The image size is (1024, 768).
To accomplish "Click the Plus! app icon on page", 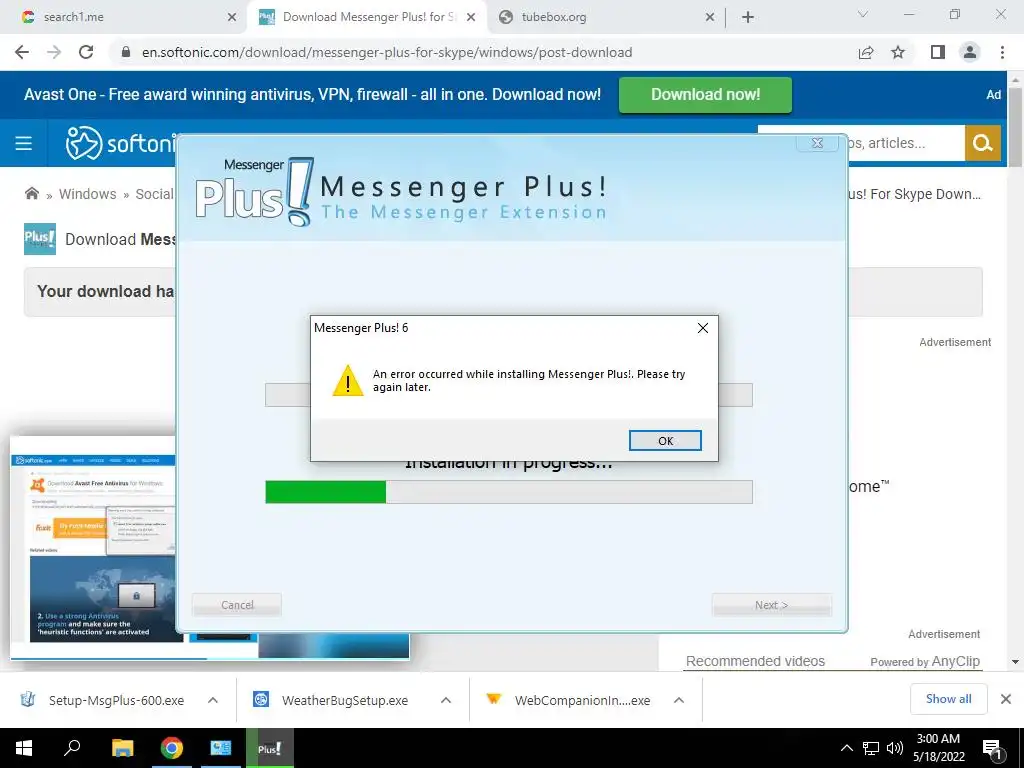I will 40,239.
